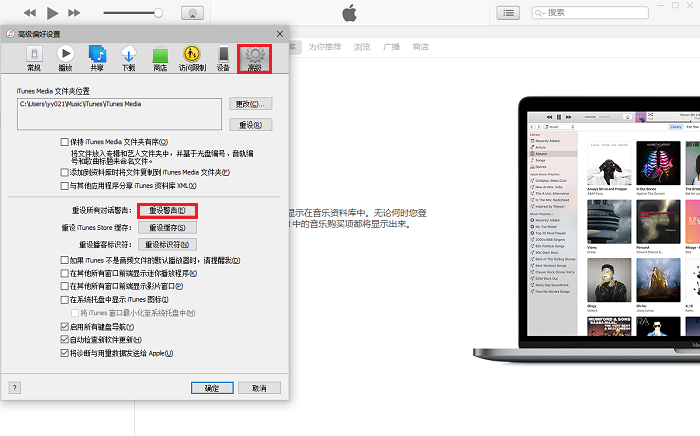The image size is (700, 436).
Task: Switch to the 广播 radio tab
Action: tap(392, 46)
